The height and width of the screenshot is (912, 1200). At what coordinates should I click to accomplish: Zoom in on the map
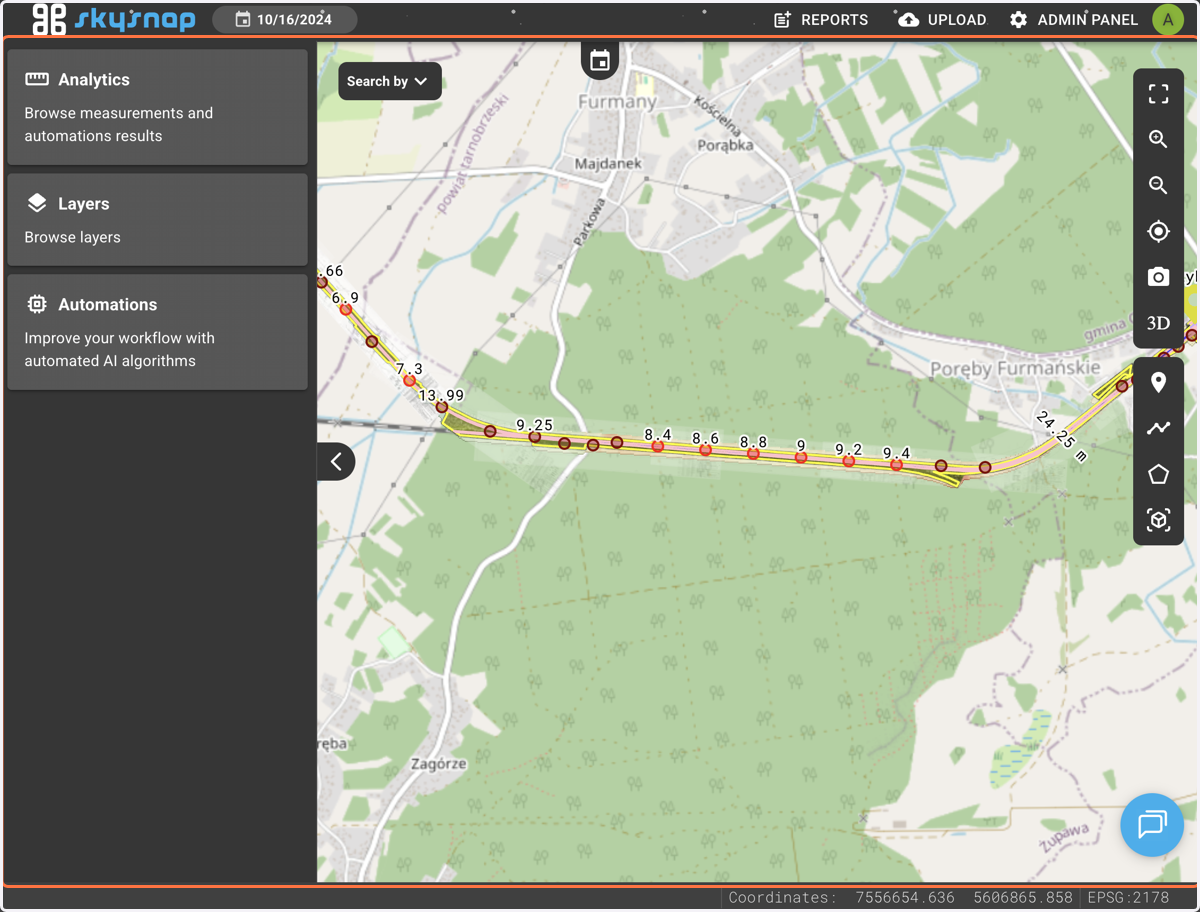1158,139
